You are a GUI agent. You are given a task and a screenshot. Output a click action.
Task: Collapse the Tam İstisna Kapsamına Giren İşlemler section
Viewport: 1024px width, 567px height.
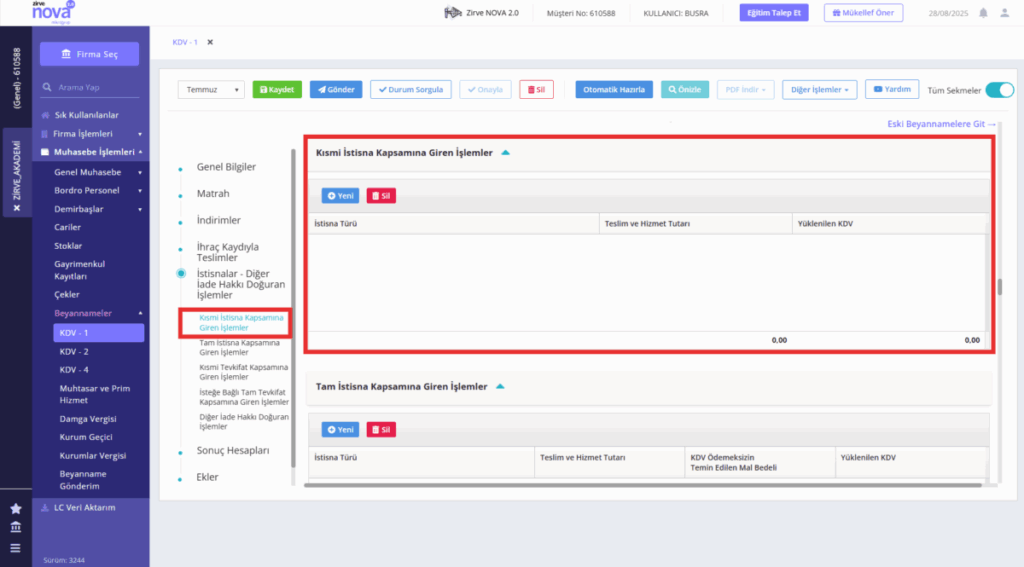[x=500, y=387]
